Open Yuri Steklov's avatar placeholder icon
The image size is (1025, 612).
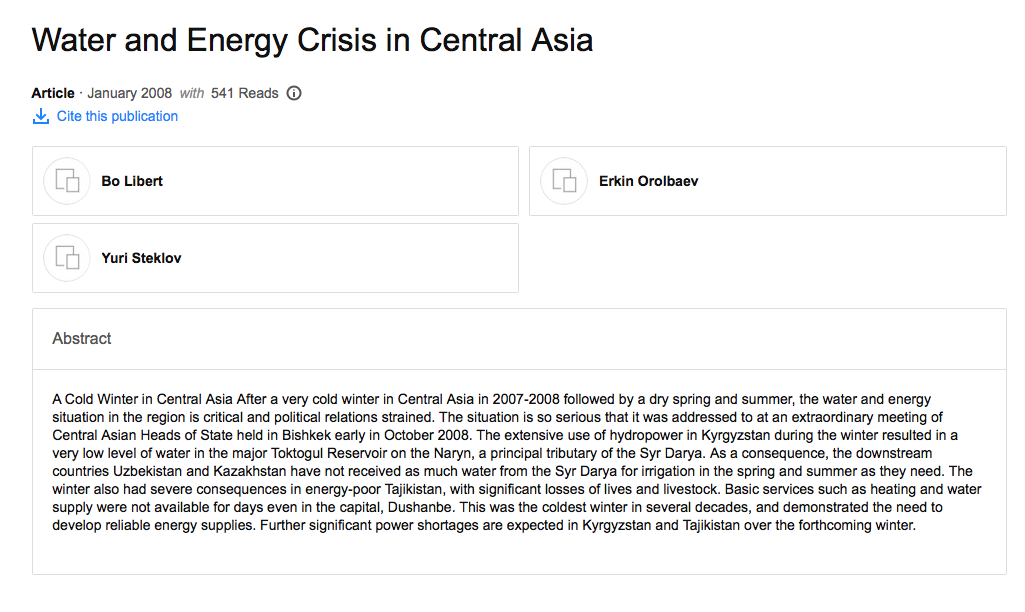tap(67, 258)
